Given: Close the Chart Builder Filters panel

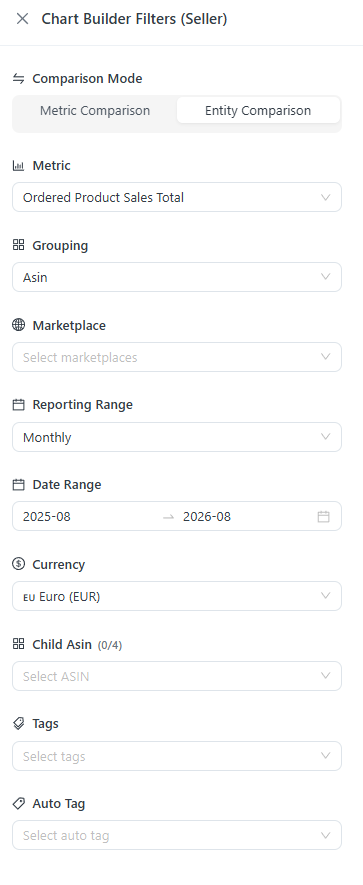Looking at the screenshot, I should [x=23, y=19].
